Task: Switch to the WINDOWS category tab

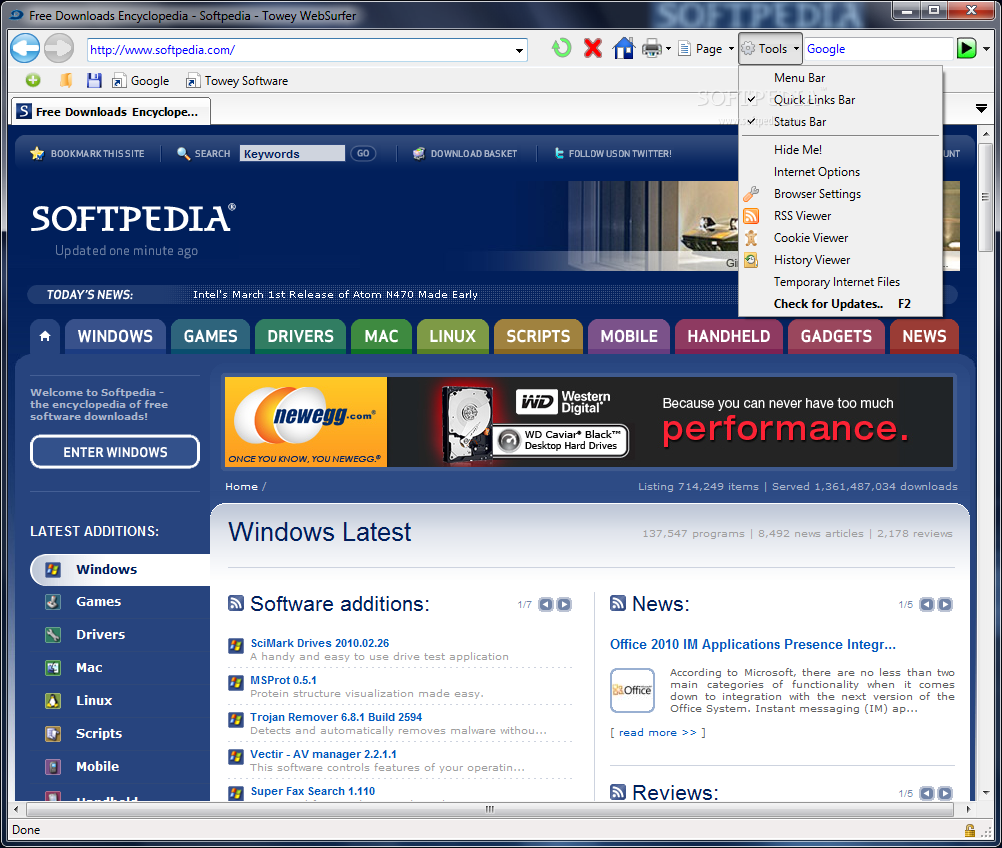Action: click(115, 336)
